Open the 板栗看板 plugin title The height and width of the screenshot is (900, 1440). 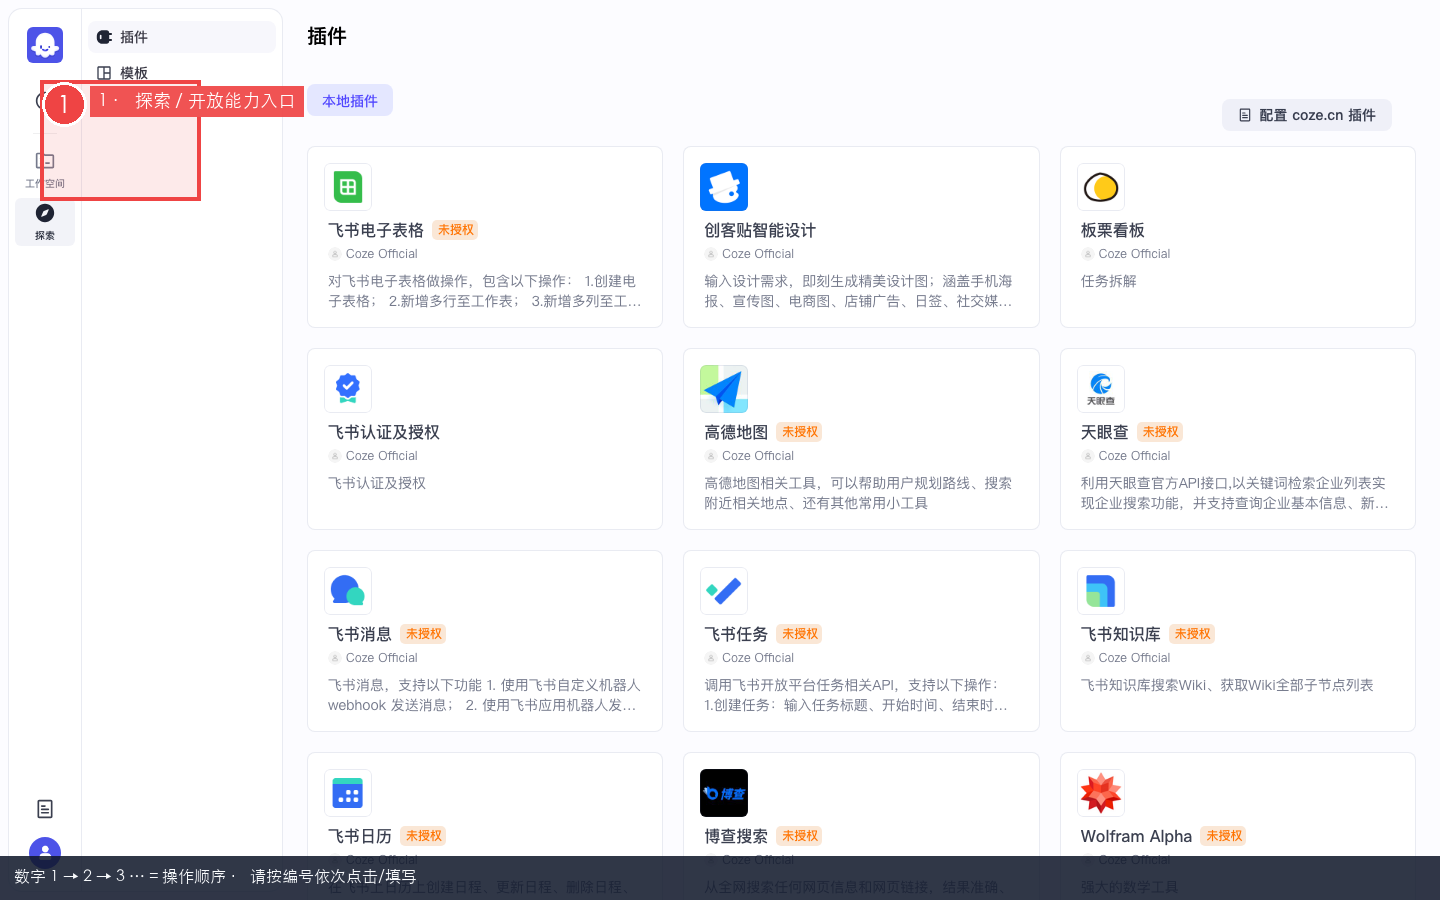click(1113, 230)
